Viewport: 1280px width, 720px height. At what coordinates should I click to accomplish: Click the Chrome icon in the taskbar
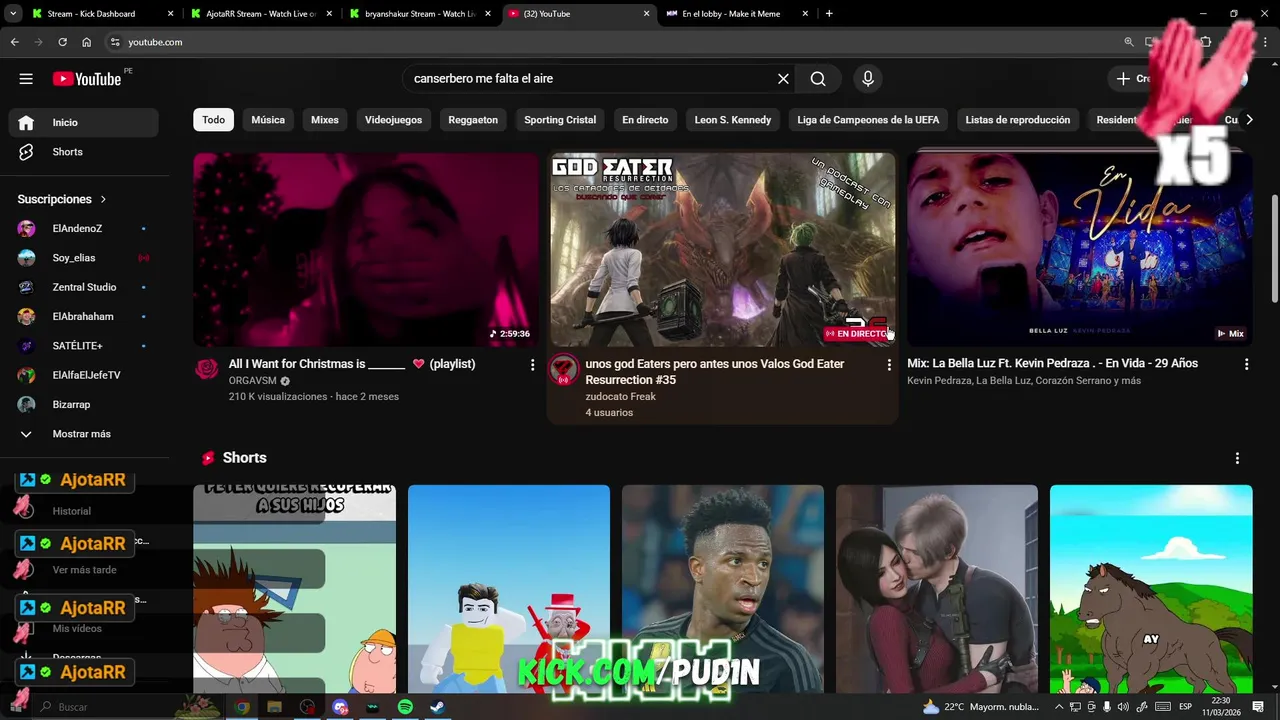(x=242, y=707)
